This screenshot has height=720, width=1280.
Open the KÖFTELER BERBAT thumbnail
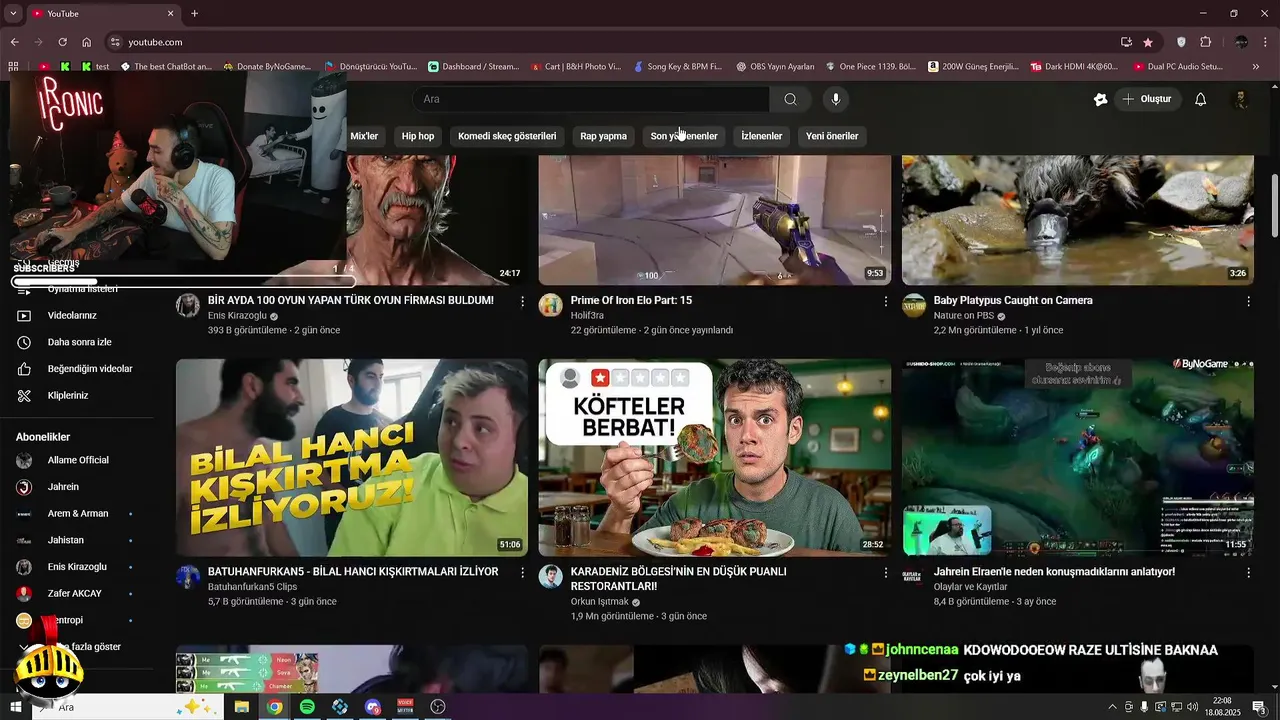[715, 458]
